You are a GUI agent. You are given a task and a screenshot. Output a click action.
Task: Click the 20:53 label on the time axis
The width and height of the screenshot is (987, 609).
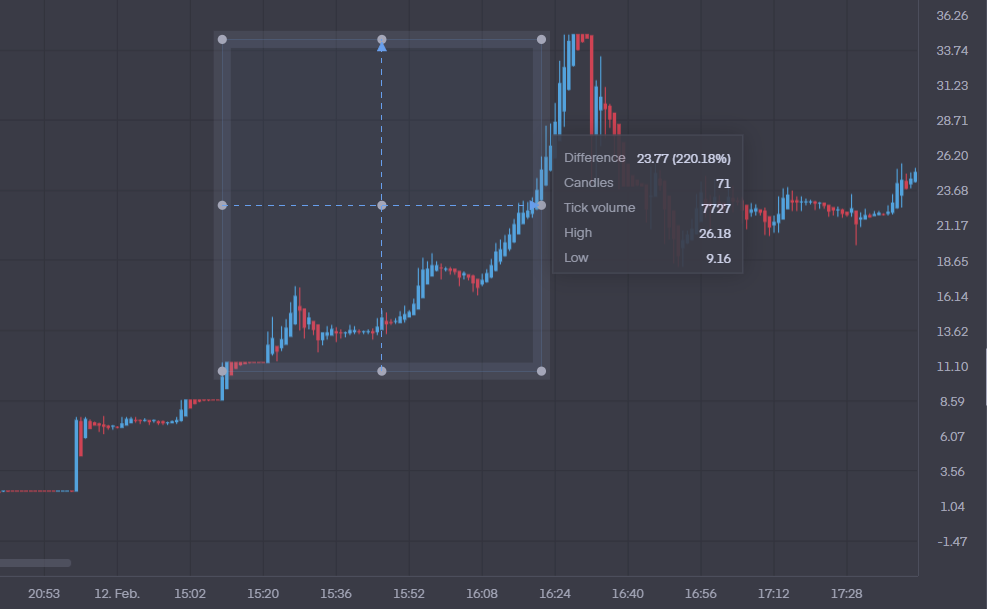(x=44, y=594)
